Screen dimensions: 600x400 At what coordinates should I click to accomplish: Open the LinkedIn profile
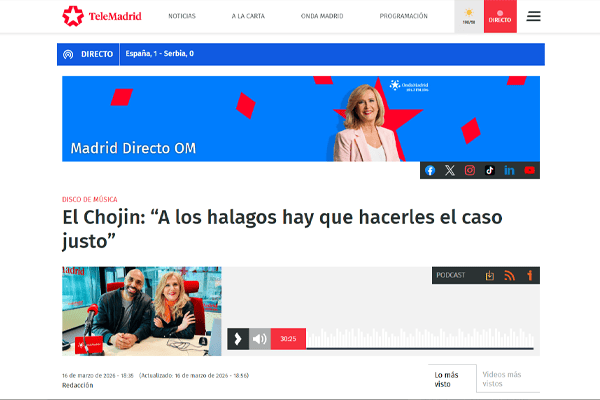tap(509, 170)
